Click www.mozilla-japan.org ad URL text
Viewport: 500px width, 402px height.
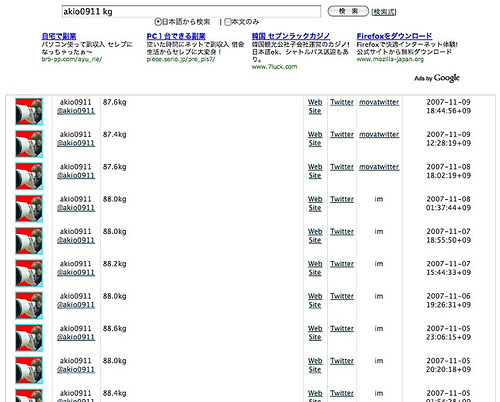pyautogui.click(x=390, y=59)
